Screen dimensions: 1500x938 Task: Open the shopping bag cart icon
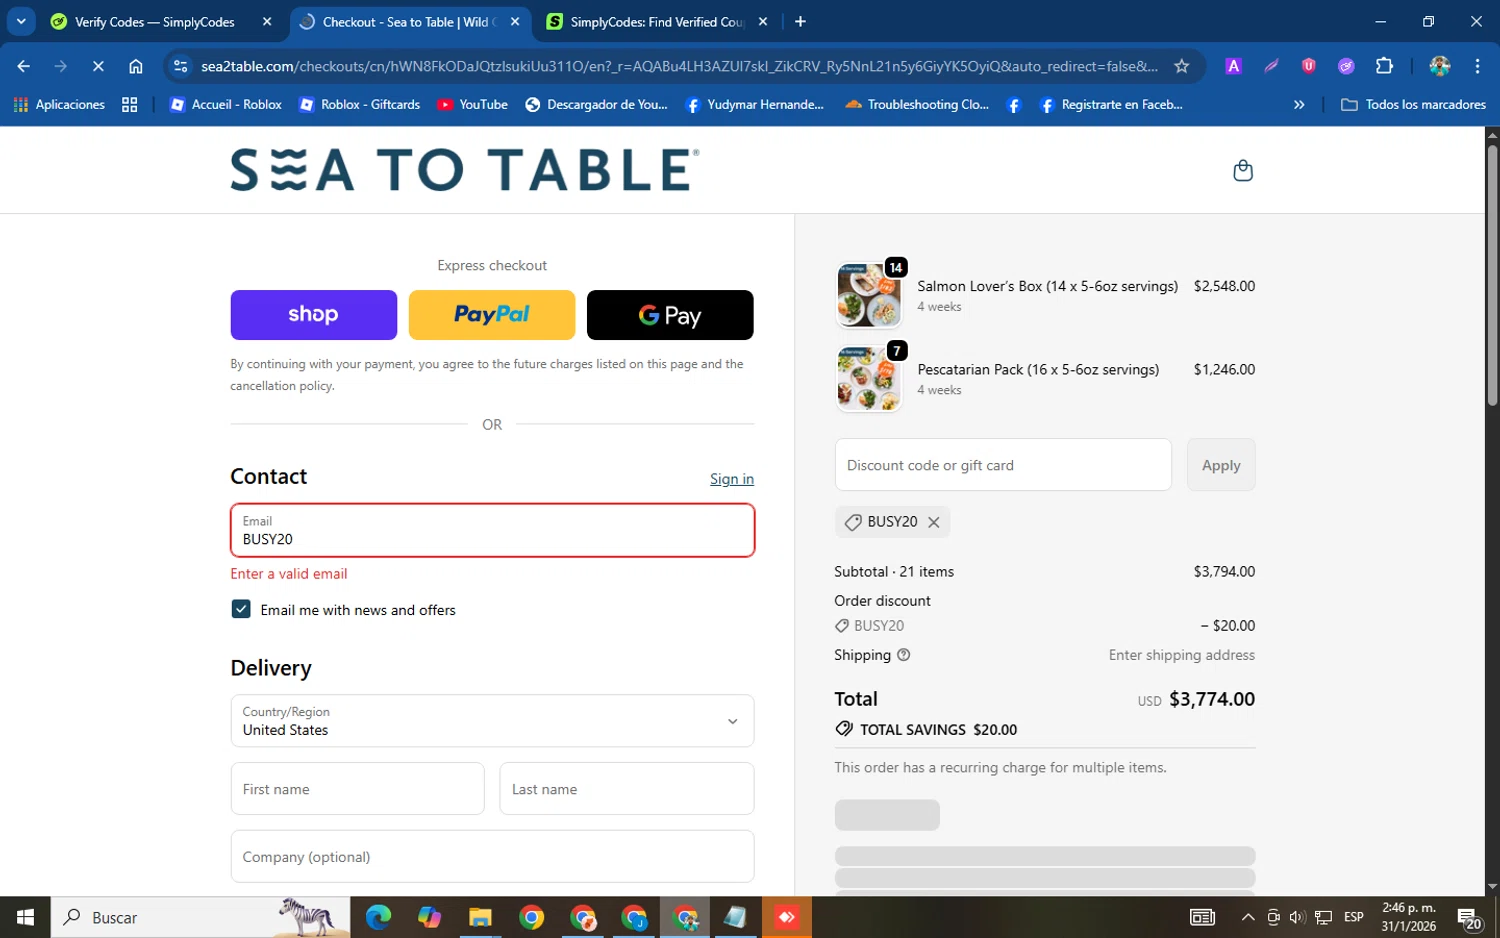(x=1243, y=170)
